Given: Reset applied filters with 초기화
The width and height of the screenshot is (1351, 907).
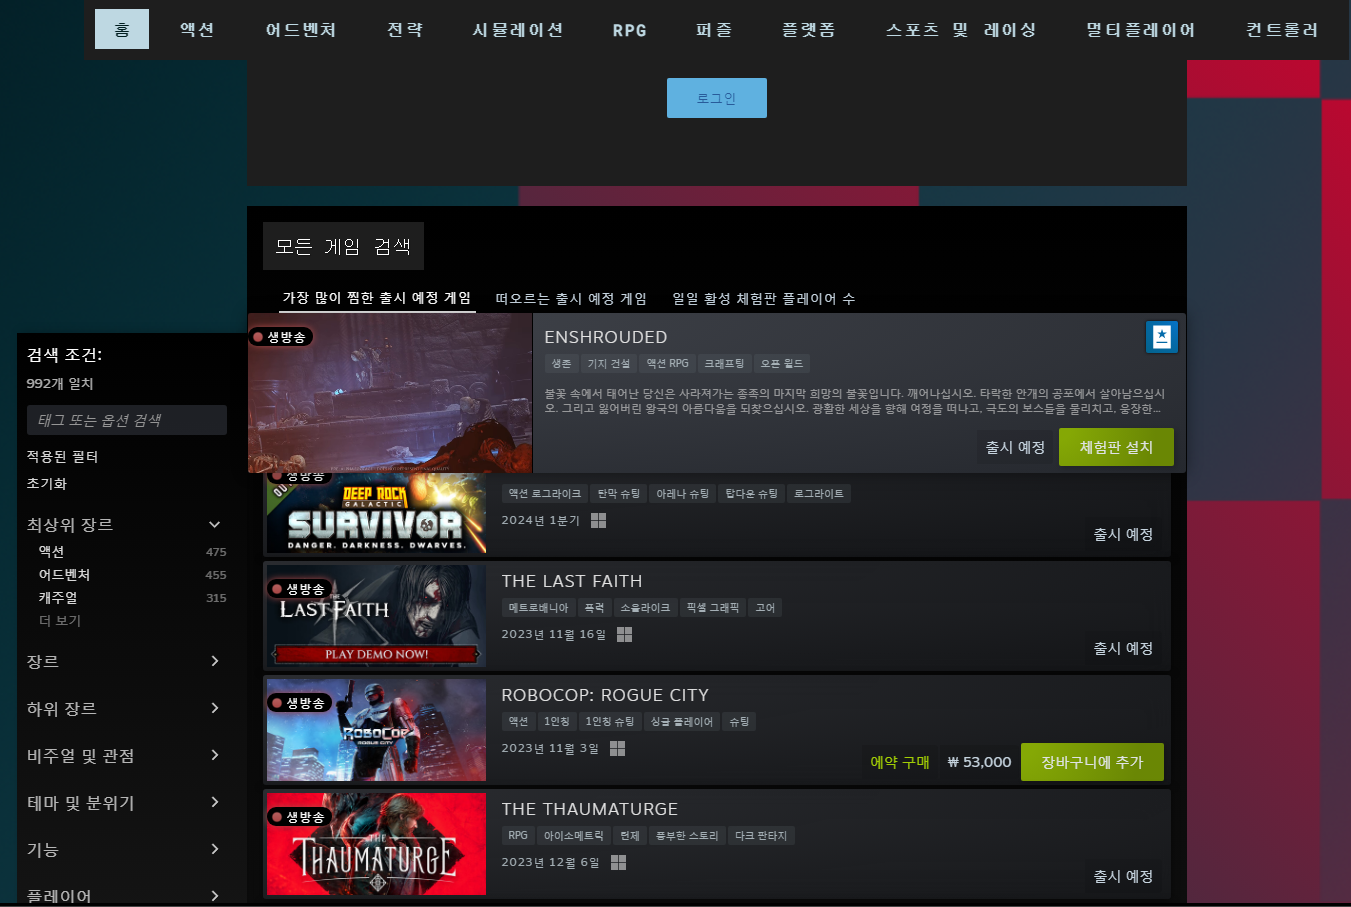Looking at the screenshot, I should click(x=47, y=484).
